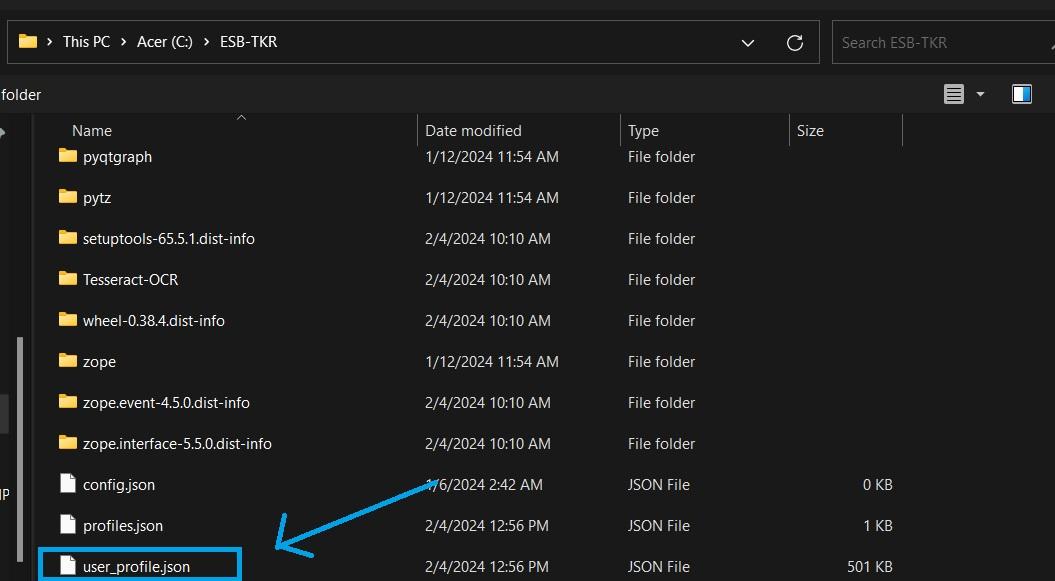Click the Tesseract-OCR folder name
Viewport: 1055px width, 581px height.
pos(131,280)
